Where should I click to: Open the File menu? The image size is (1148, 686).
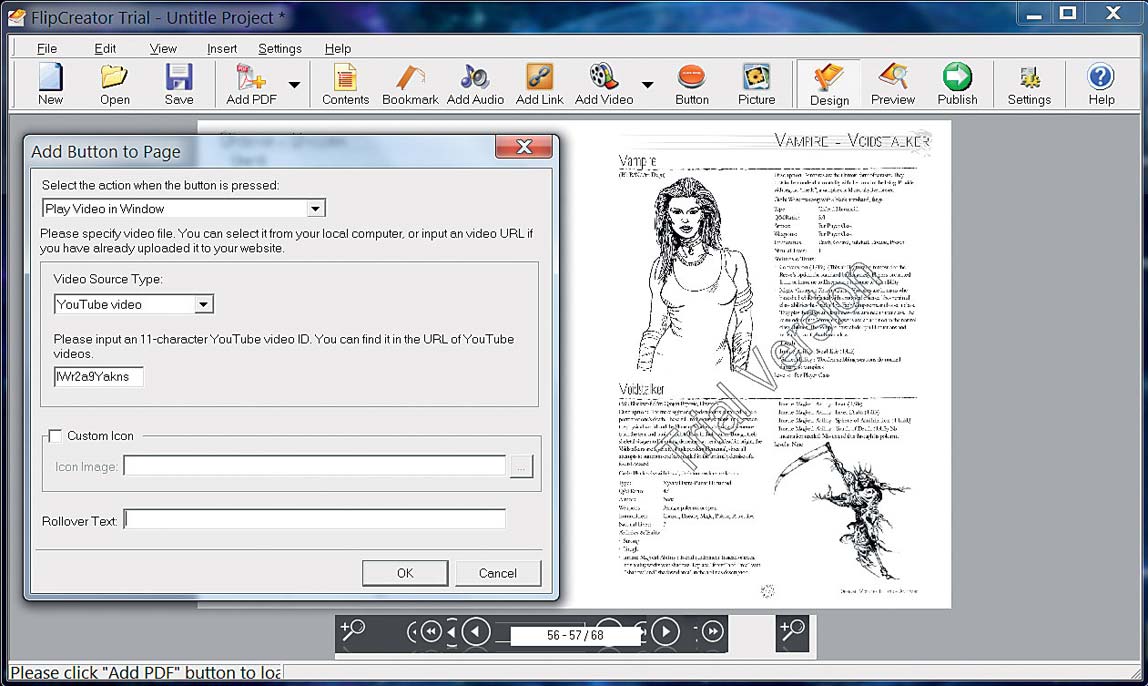coord(47,48)
